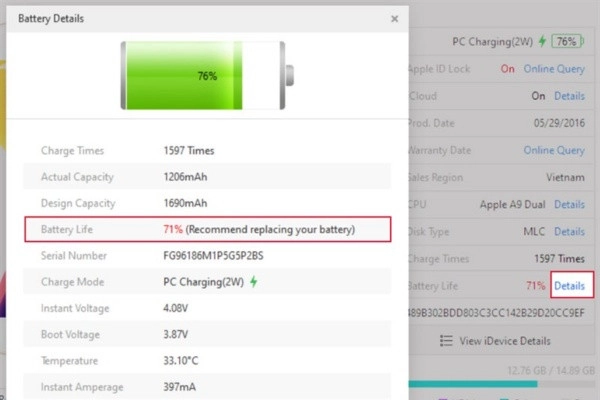
Task: Open Details link for MLC Disk Type
Action: (569, 231)
